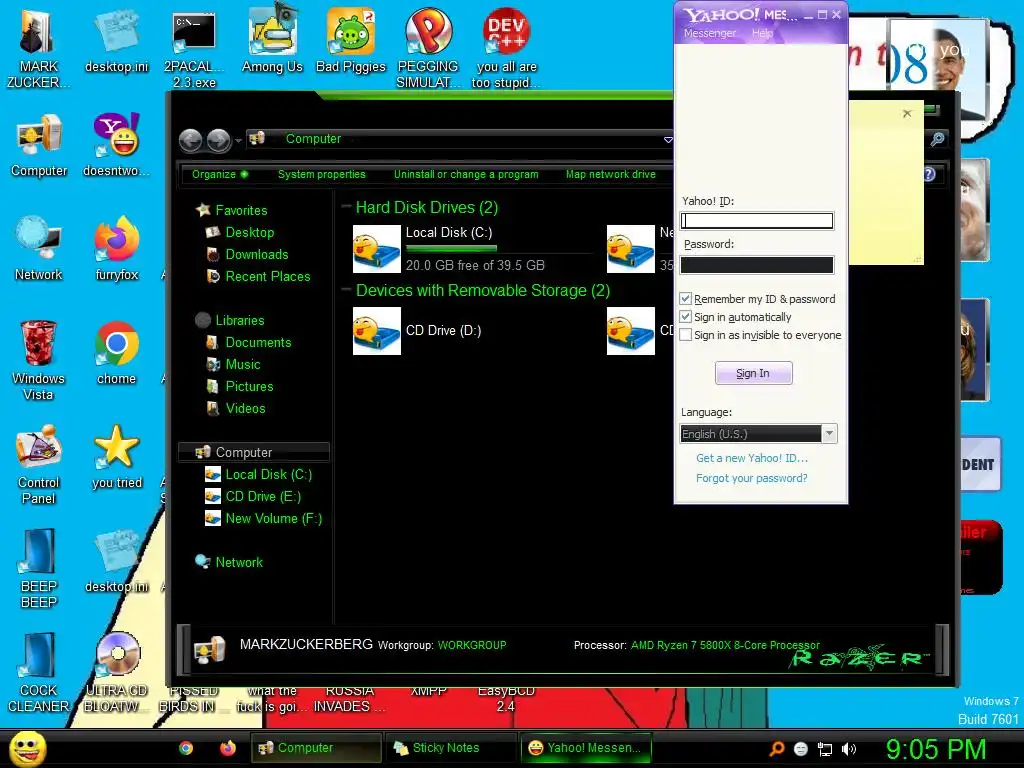Click the Explorer search magnifier icon

[938, 139]
